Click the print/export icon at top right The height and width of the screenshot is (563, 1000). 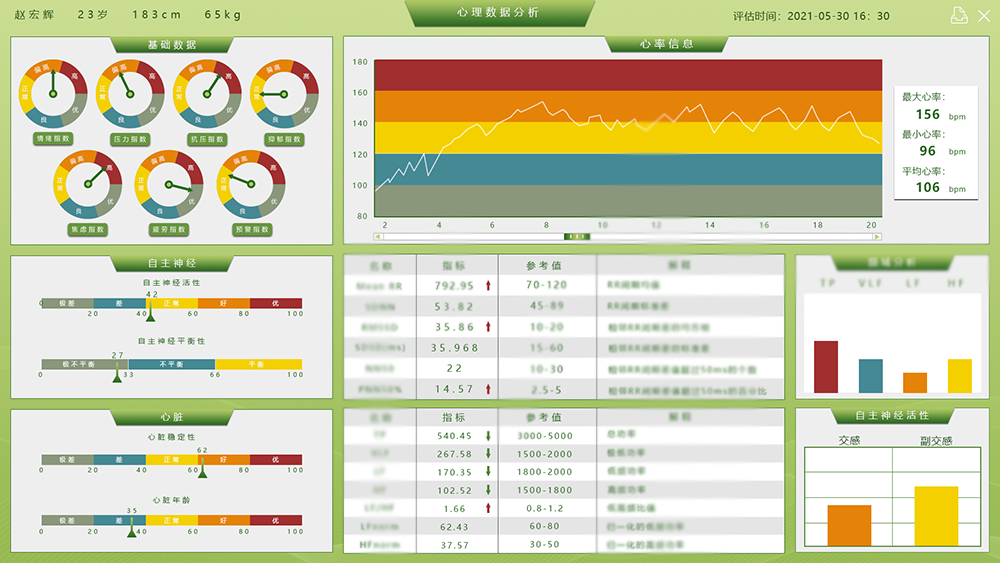tap(957, 14)
